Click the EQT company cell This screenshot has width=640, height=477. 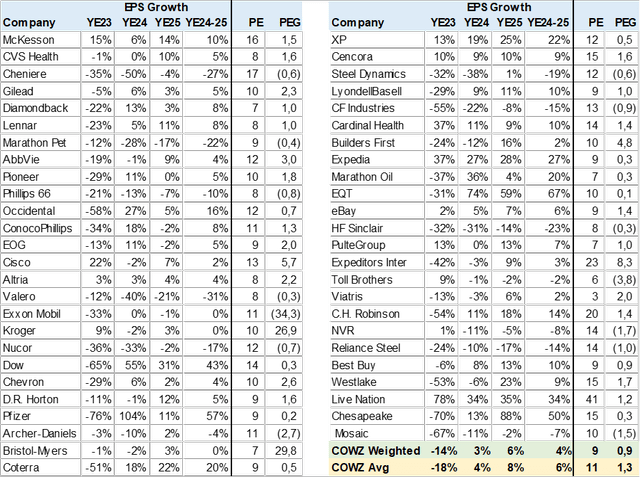pyautogui.click(x=377, y=193)
